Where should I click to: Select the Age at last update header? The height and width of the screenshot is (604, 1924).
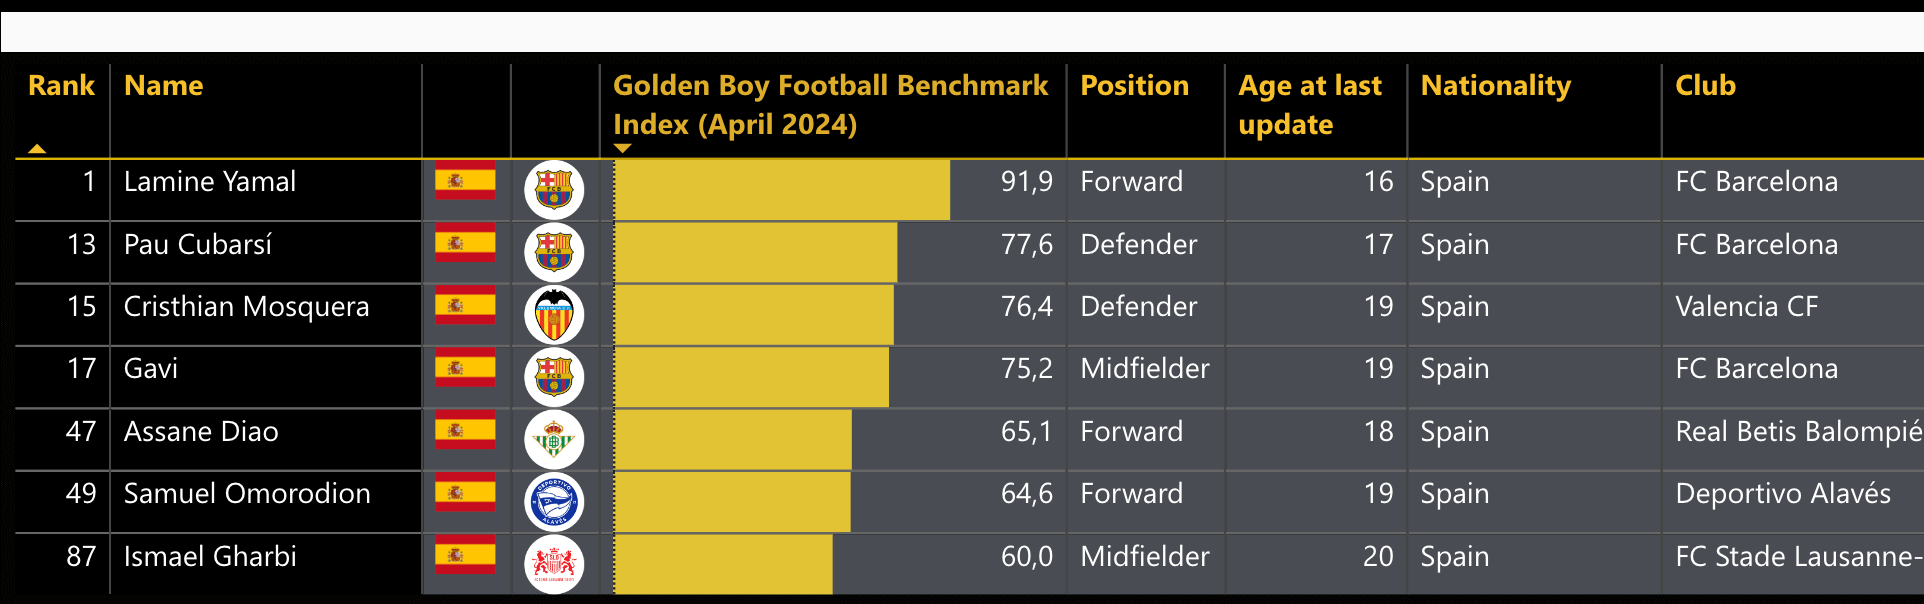point(1310,105)
